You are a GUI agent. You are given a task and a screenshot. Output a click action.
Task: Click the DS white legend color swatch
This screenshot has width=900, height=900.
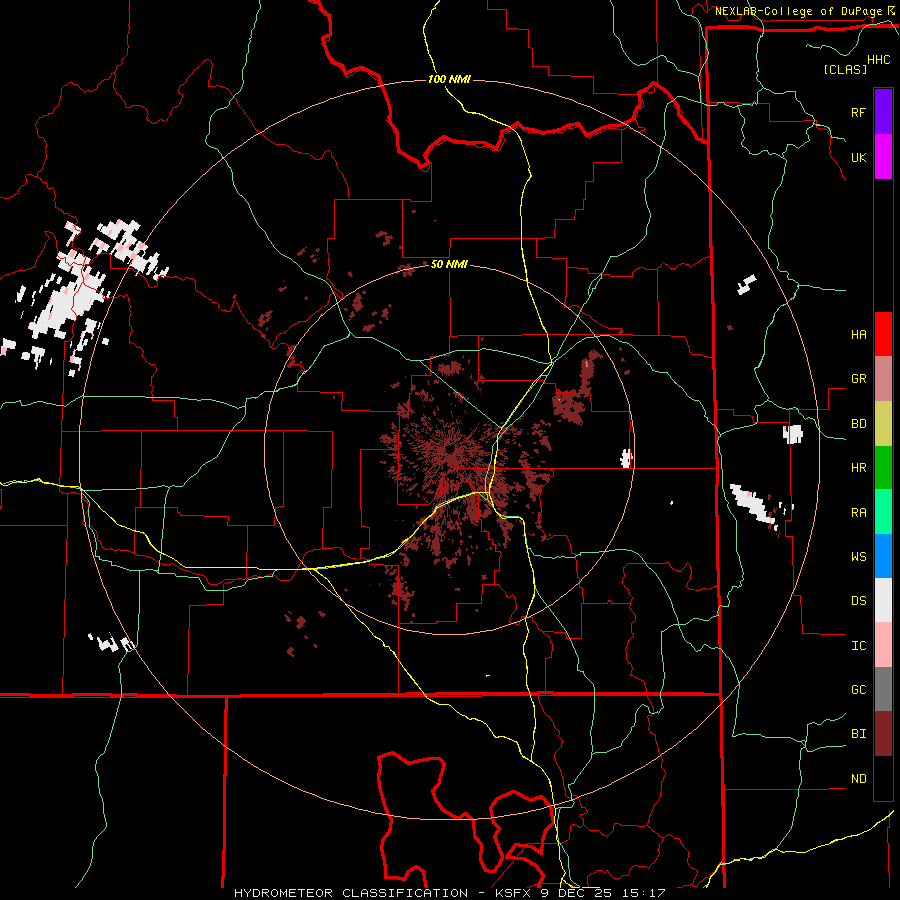(883, 600)
